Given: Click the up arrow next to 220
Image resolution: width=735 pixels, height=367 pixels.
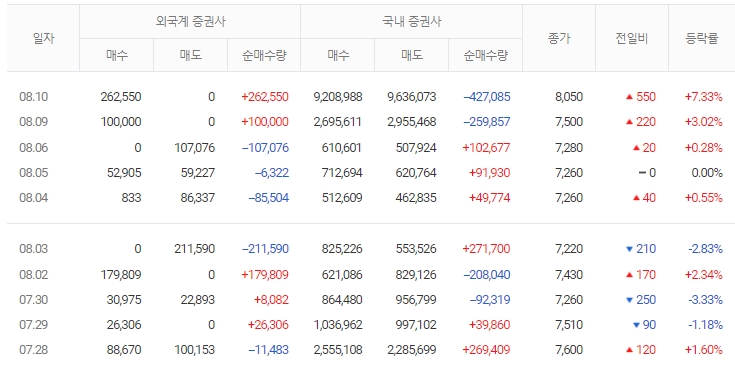Looking at the screenshot, I should point(630,122).
